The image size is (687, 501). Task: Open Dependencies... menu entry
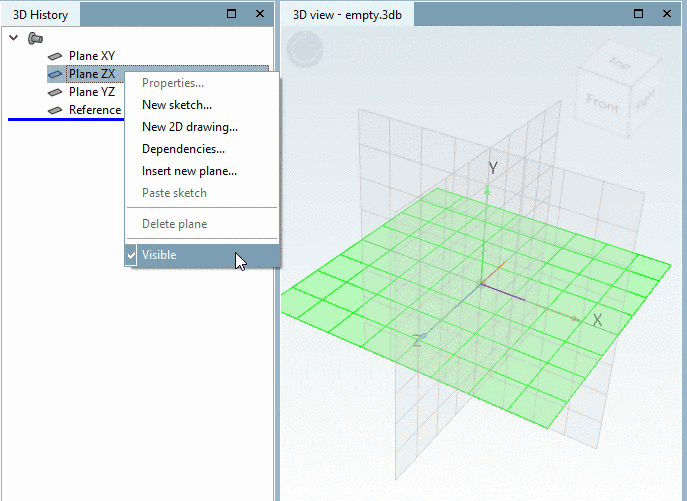click(x=202, y=149)
